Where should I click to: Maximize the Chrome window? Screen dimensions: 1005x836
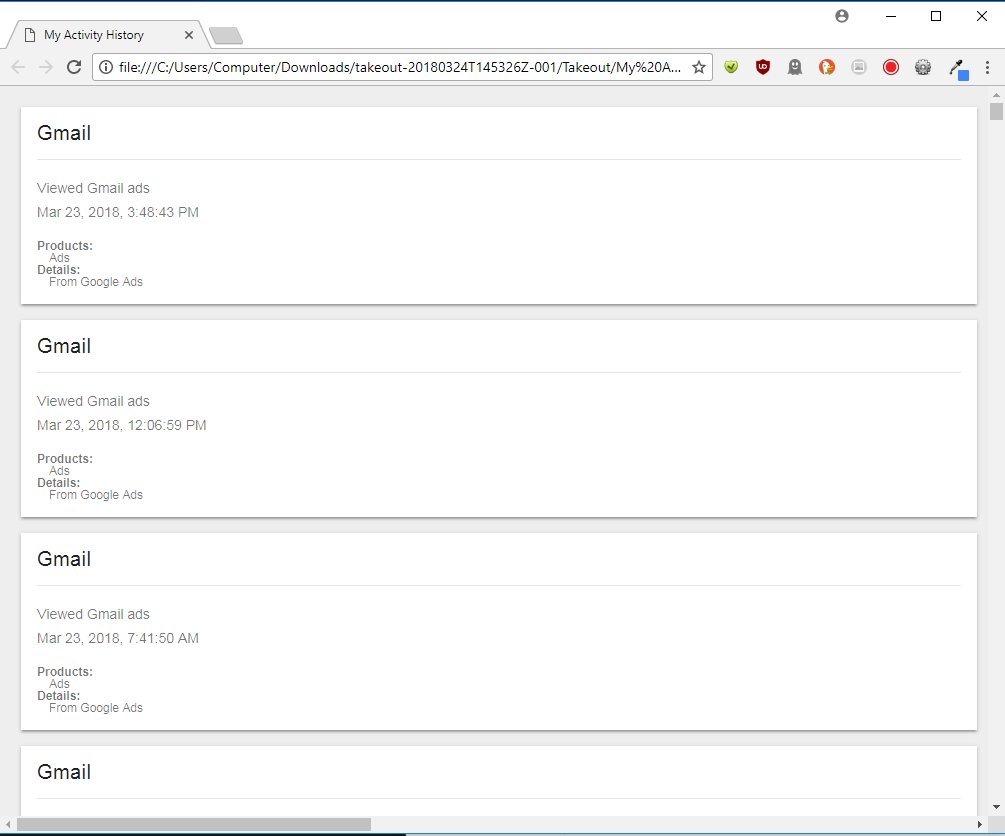pyautogui.click(x=936, y=16)
